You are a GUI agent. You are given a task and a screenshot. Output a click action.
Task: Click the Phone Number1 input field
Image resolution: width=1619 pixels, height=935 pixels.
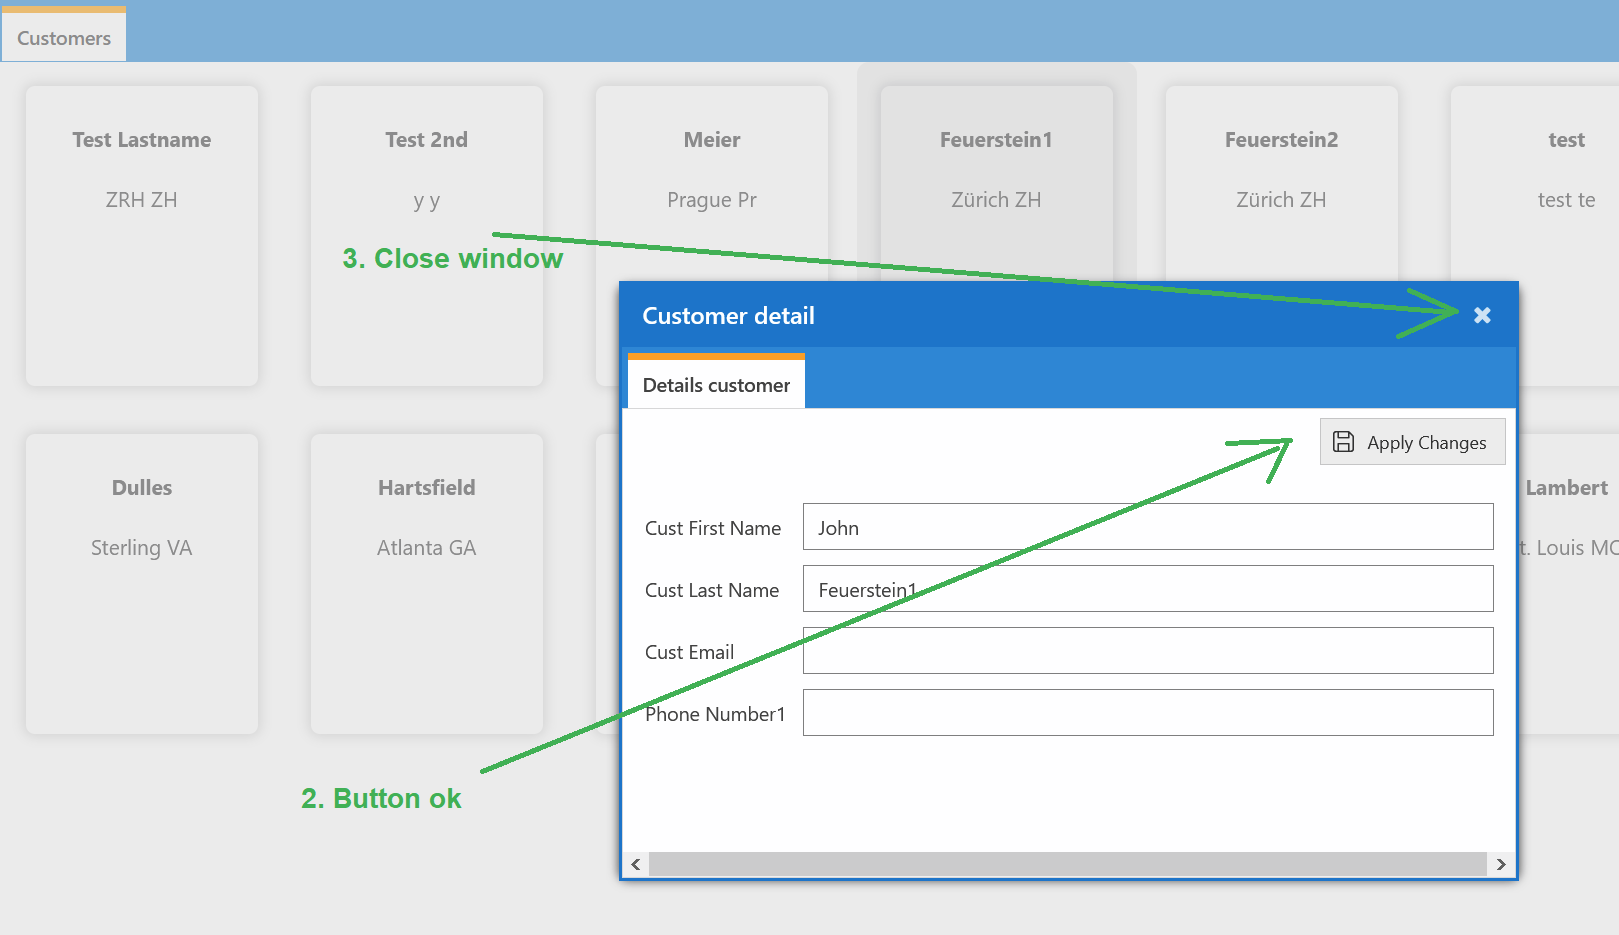pyautogui.click(x=1147, y=712)
